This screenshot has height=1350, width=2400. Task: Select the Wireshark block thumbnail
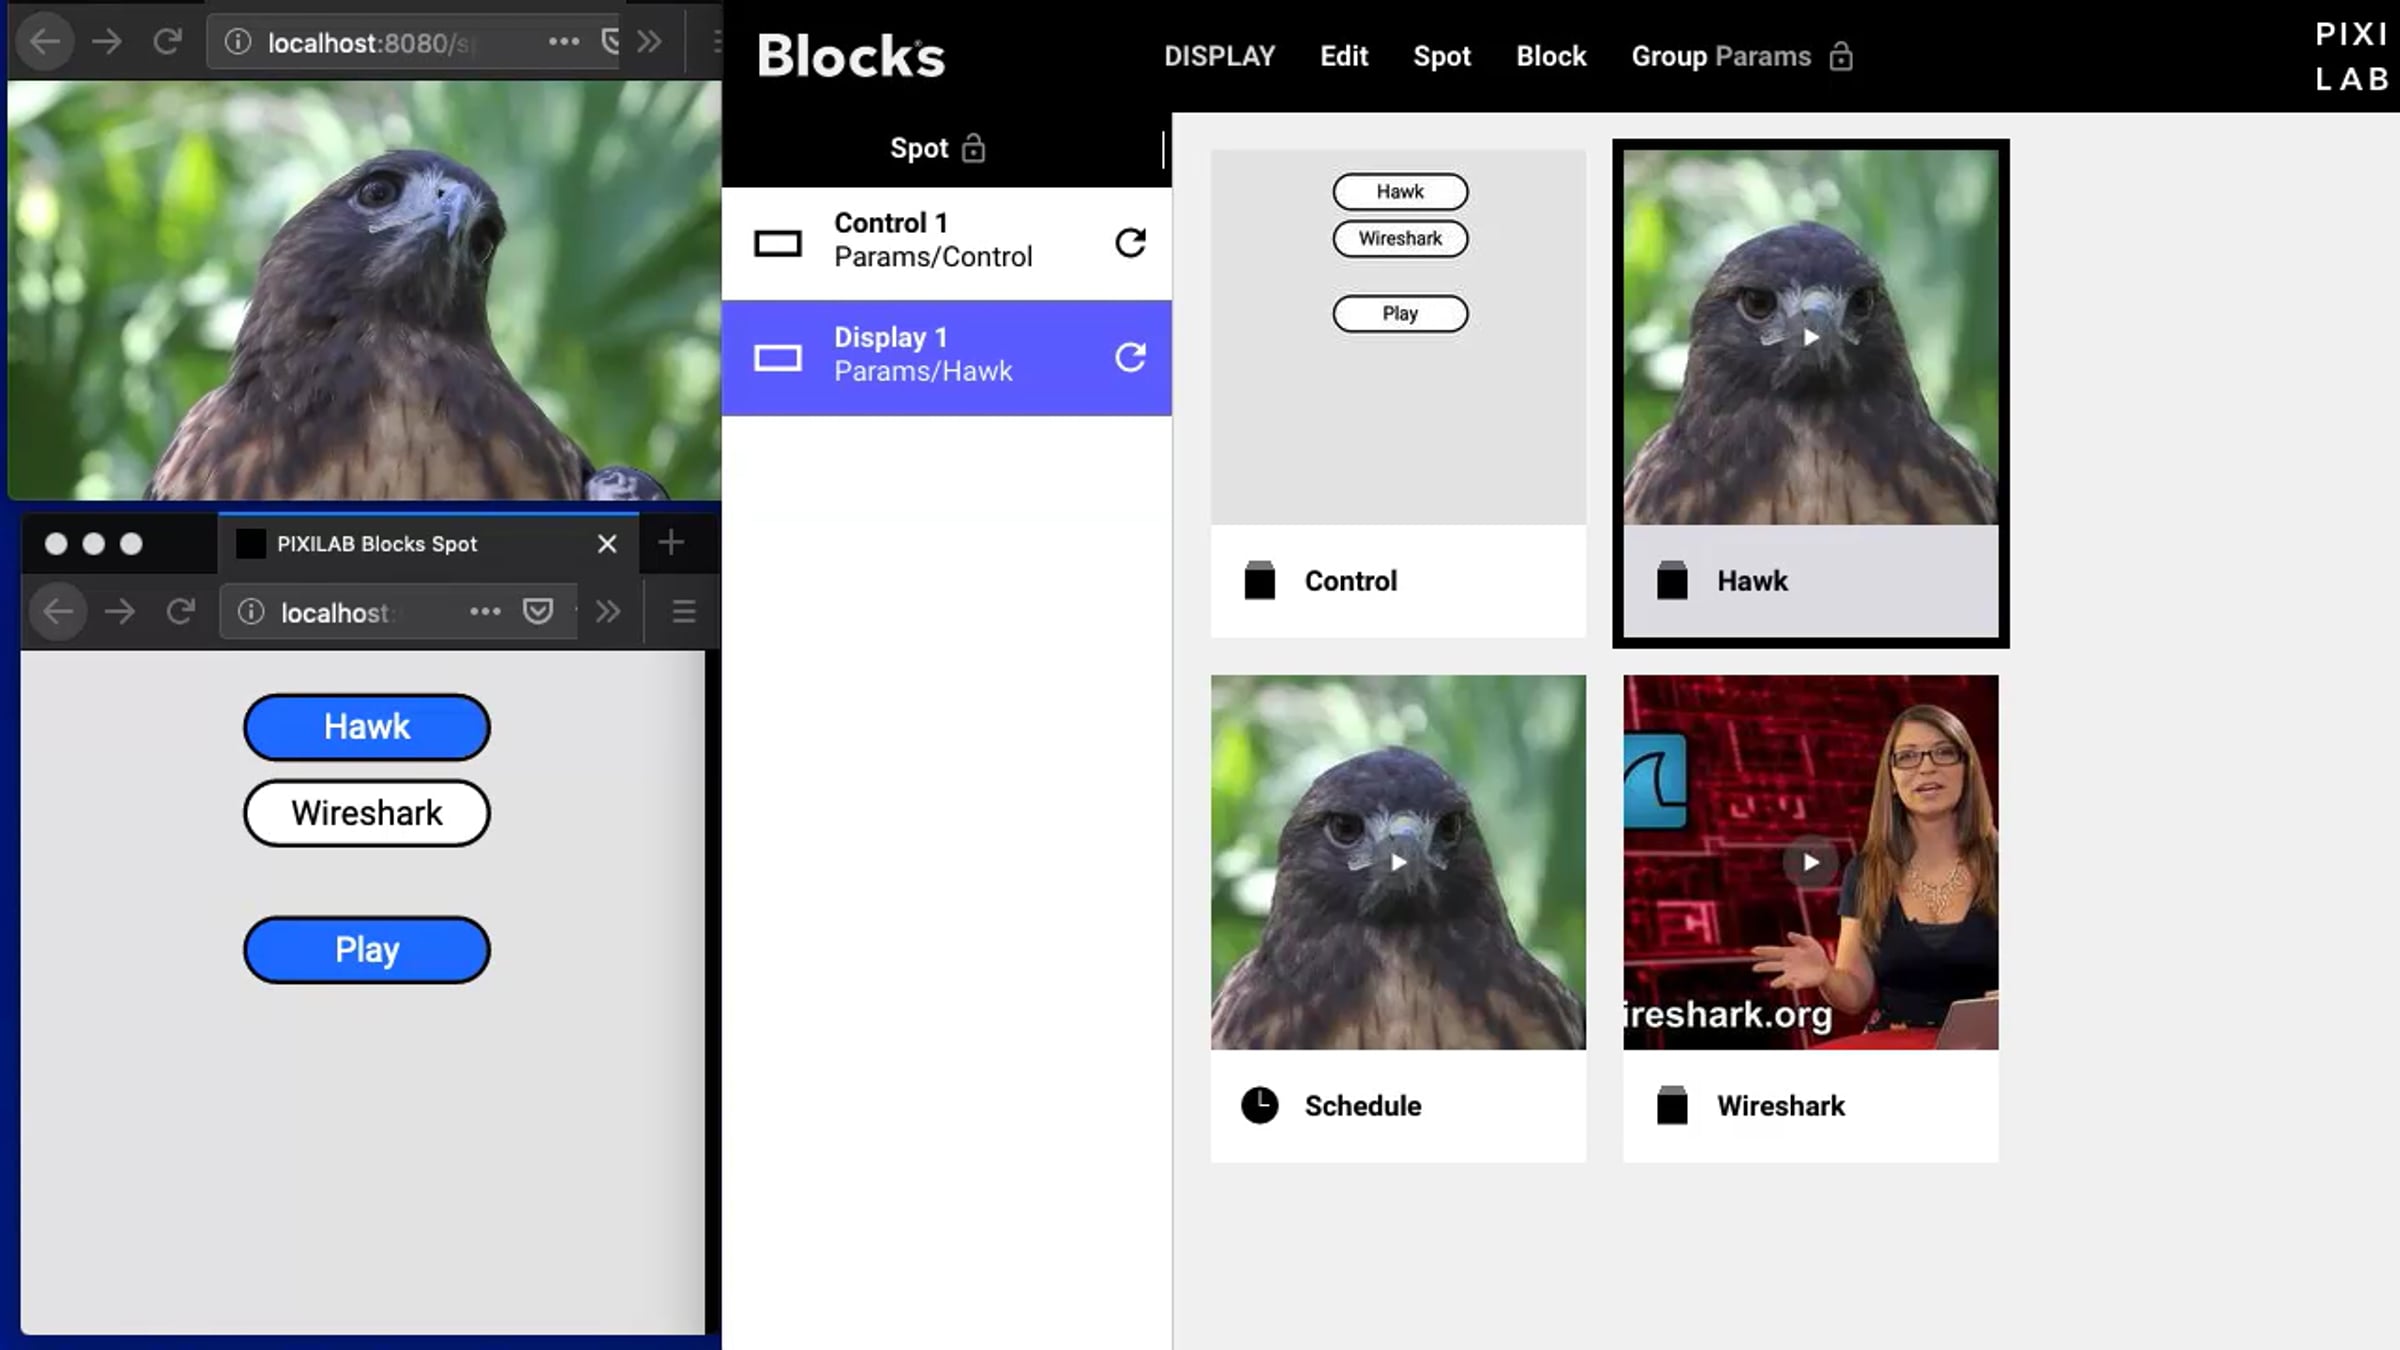tap(1810, 863)
